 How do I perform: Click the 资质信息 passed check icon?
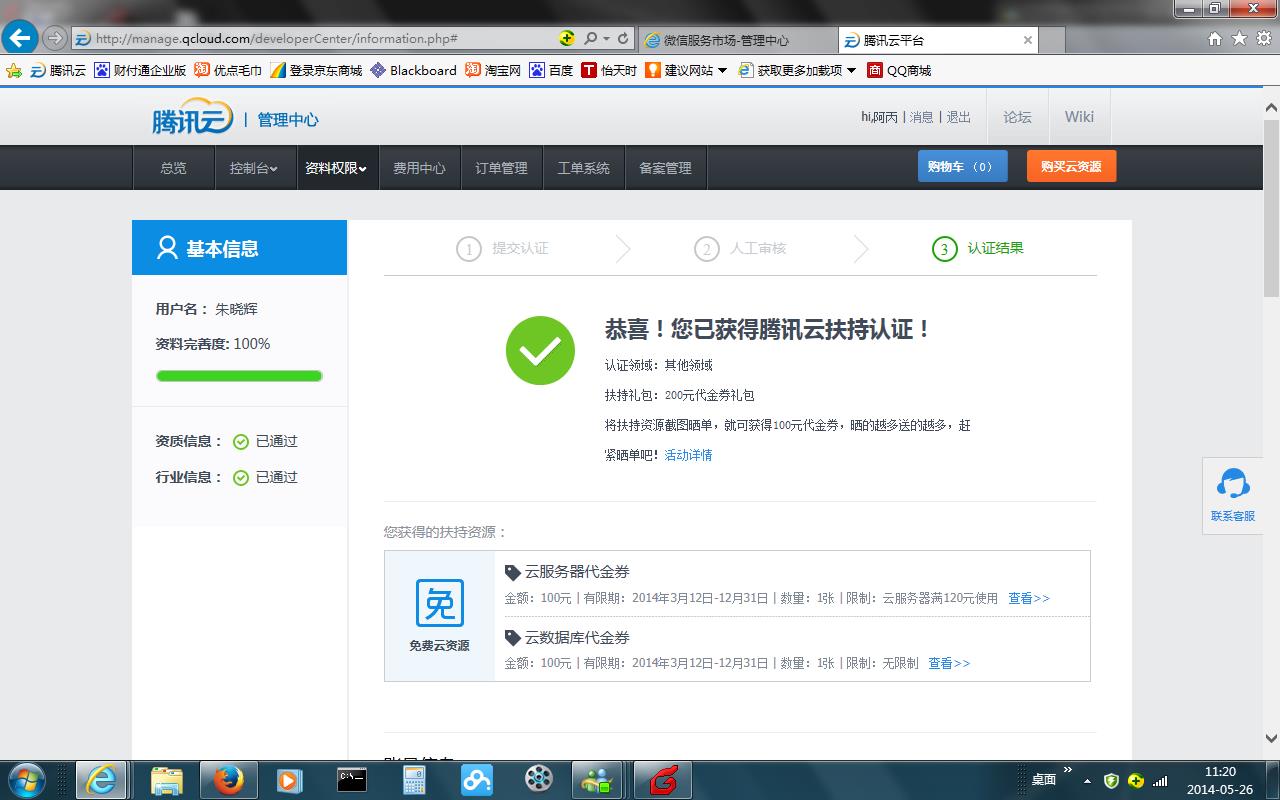(x=241, y=442)
